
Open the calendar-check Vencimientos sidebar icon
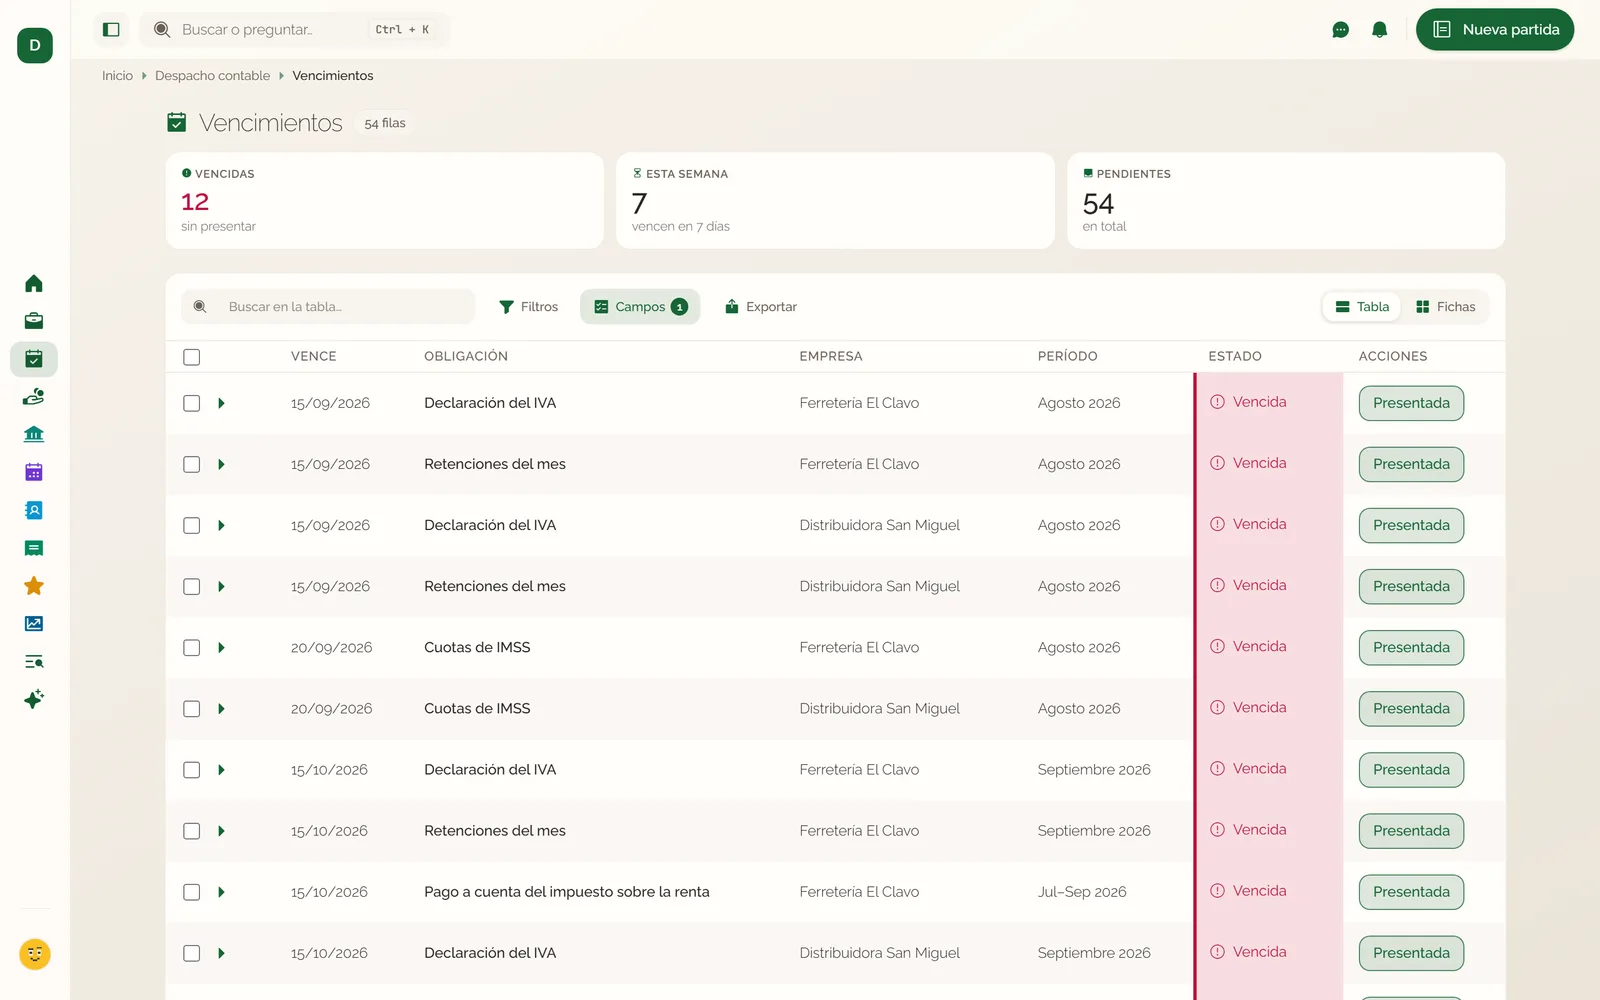point(34,359)
